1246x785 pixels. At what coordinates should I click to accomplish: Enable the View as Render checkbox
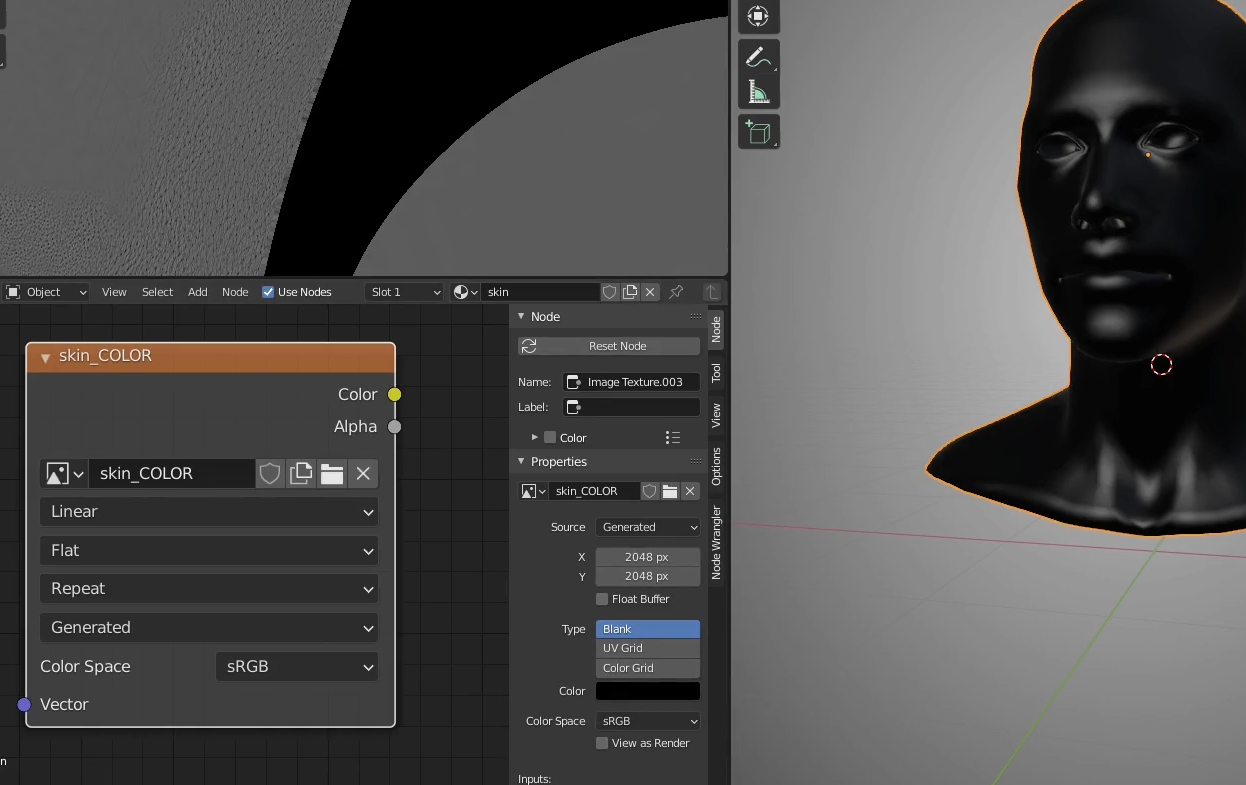[602, 743]
